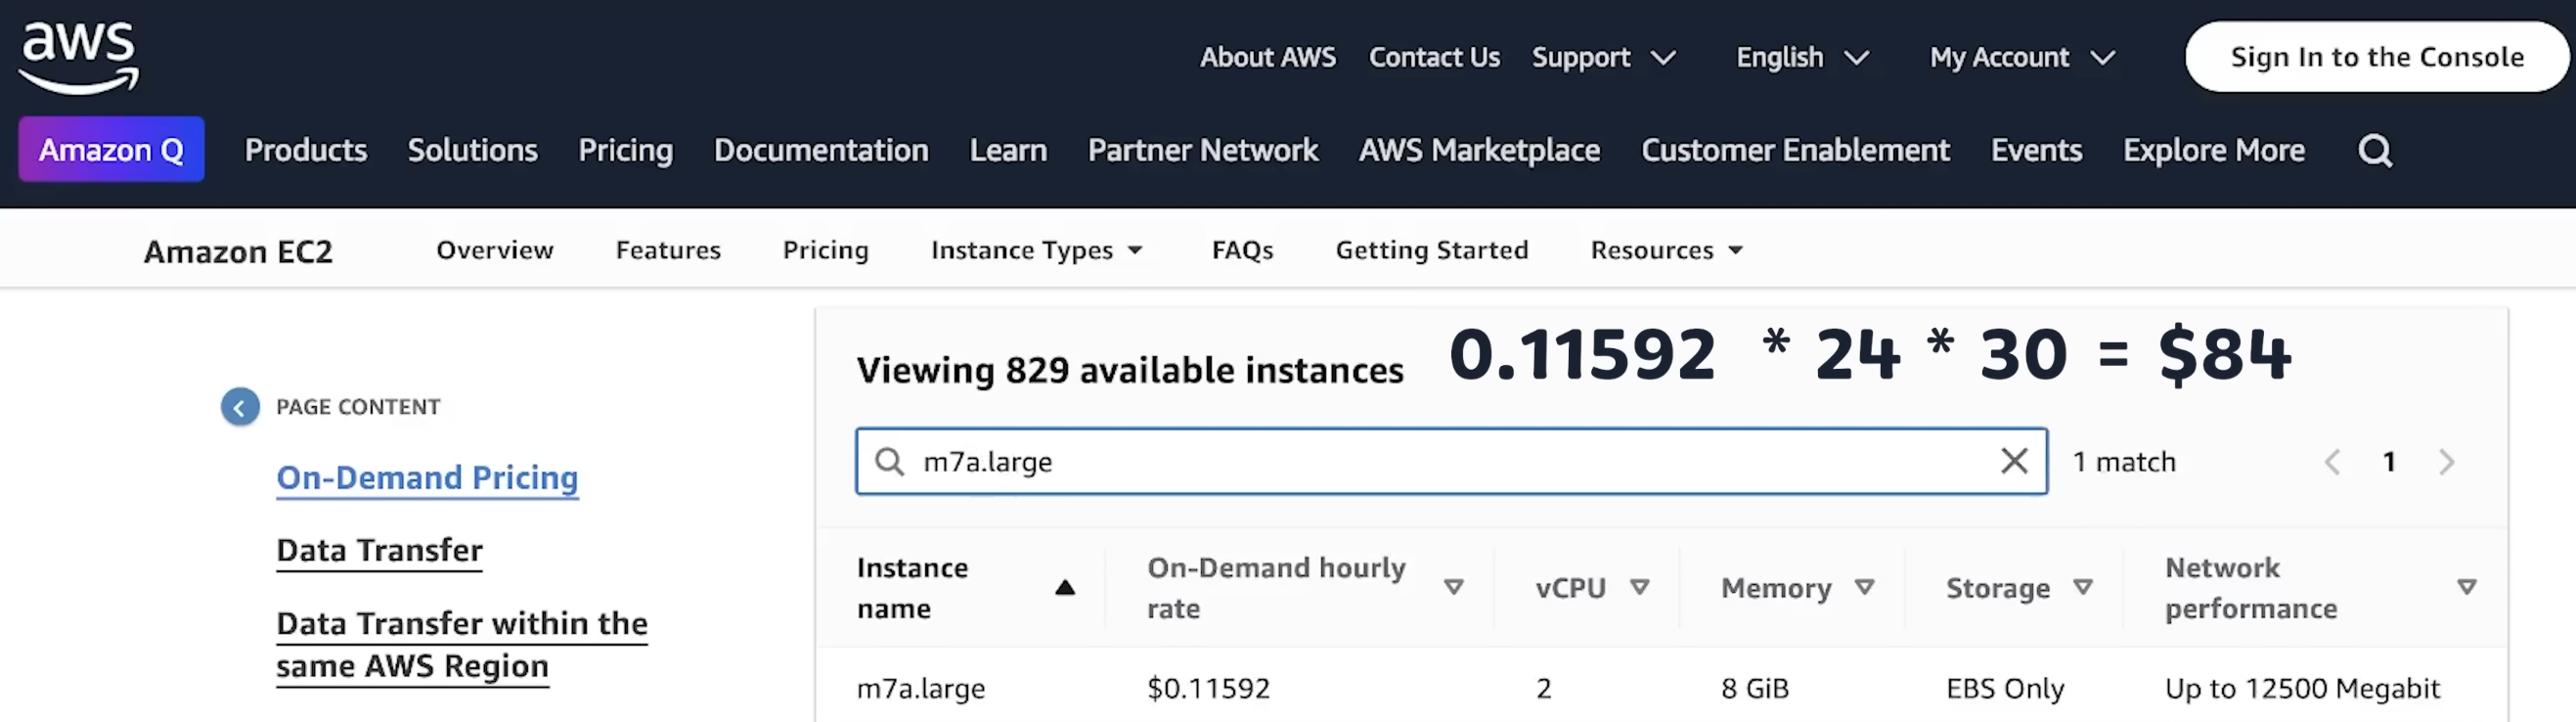2576x722 pixels.
Task: Go to previous results page arrow
Action: pyautogui.click(x=2332, y=462)
